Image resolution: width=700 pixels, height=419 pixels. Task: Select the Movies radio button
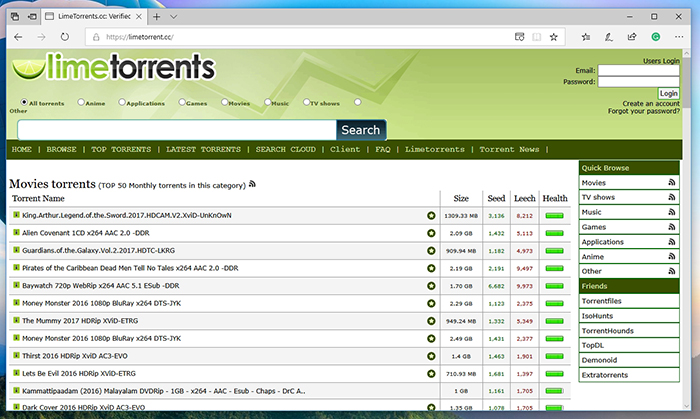[x=224, y=102]
